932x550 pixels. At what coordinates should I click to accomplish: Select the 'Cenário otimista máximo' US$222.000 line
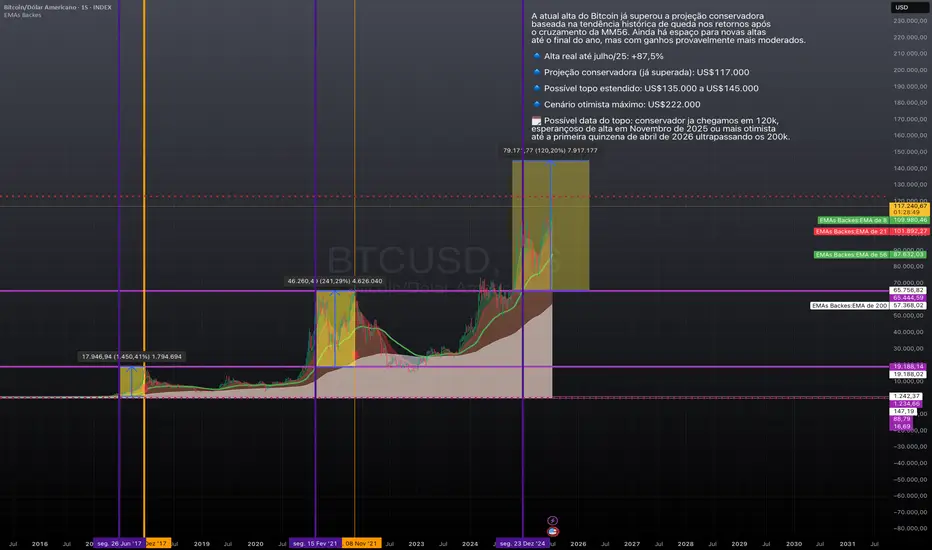(616, 105)
